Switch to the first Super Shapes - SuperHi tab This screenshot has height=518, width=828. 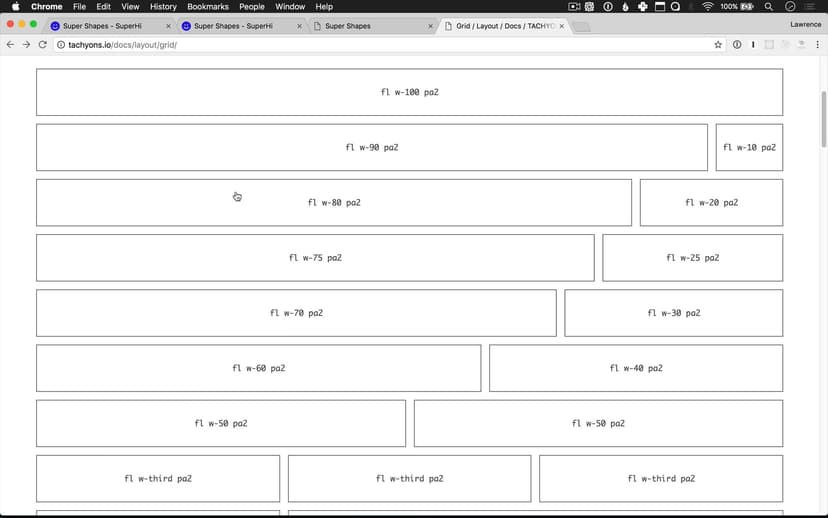105,26
